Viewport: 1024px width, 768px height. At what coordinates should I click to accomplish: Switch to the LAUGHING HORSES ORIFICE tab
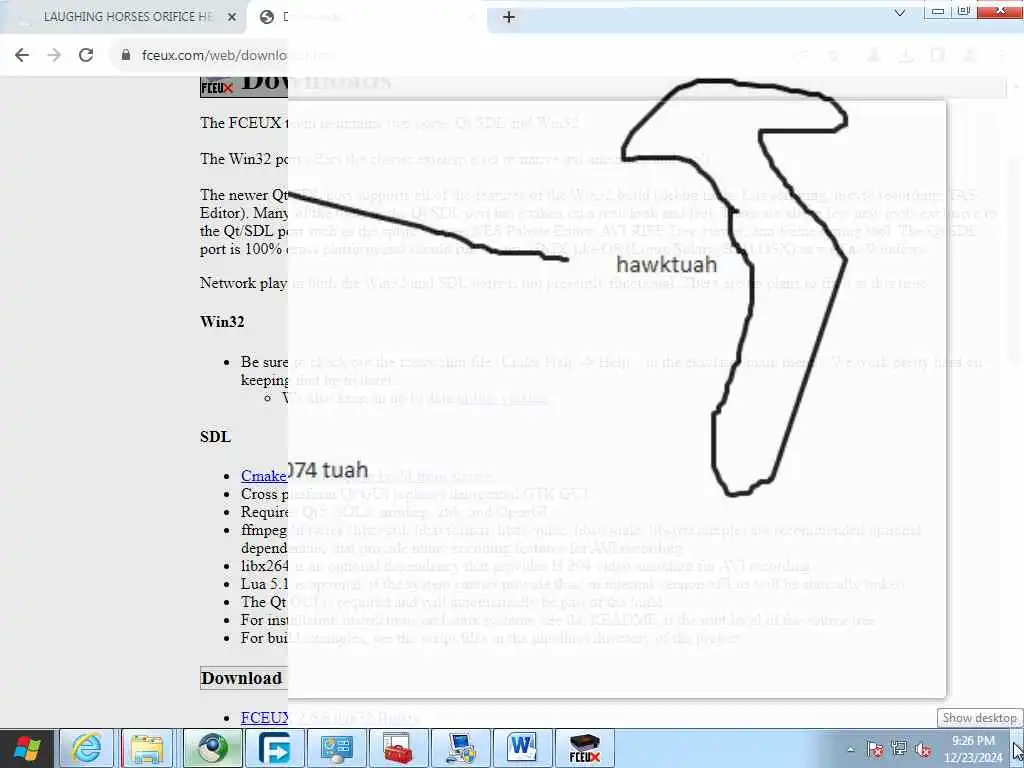point(127,17)
